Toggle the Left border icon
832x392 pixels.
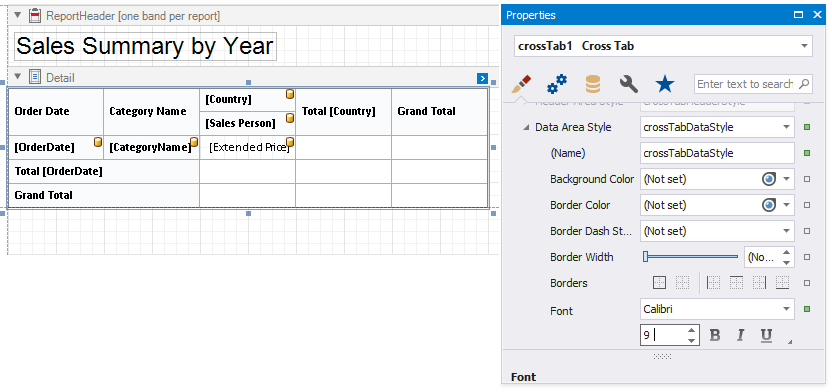(x=714, y=283)
